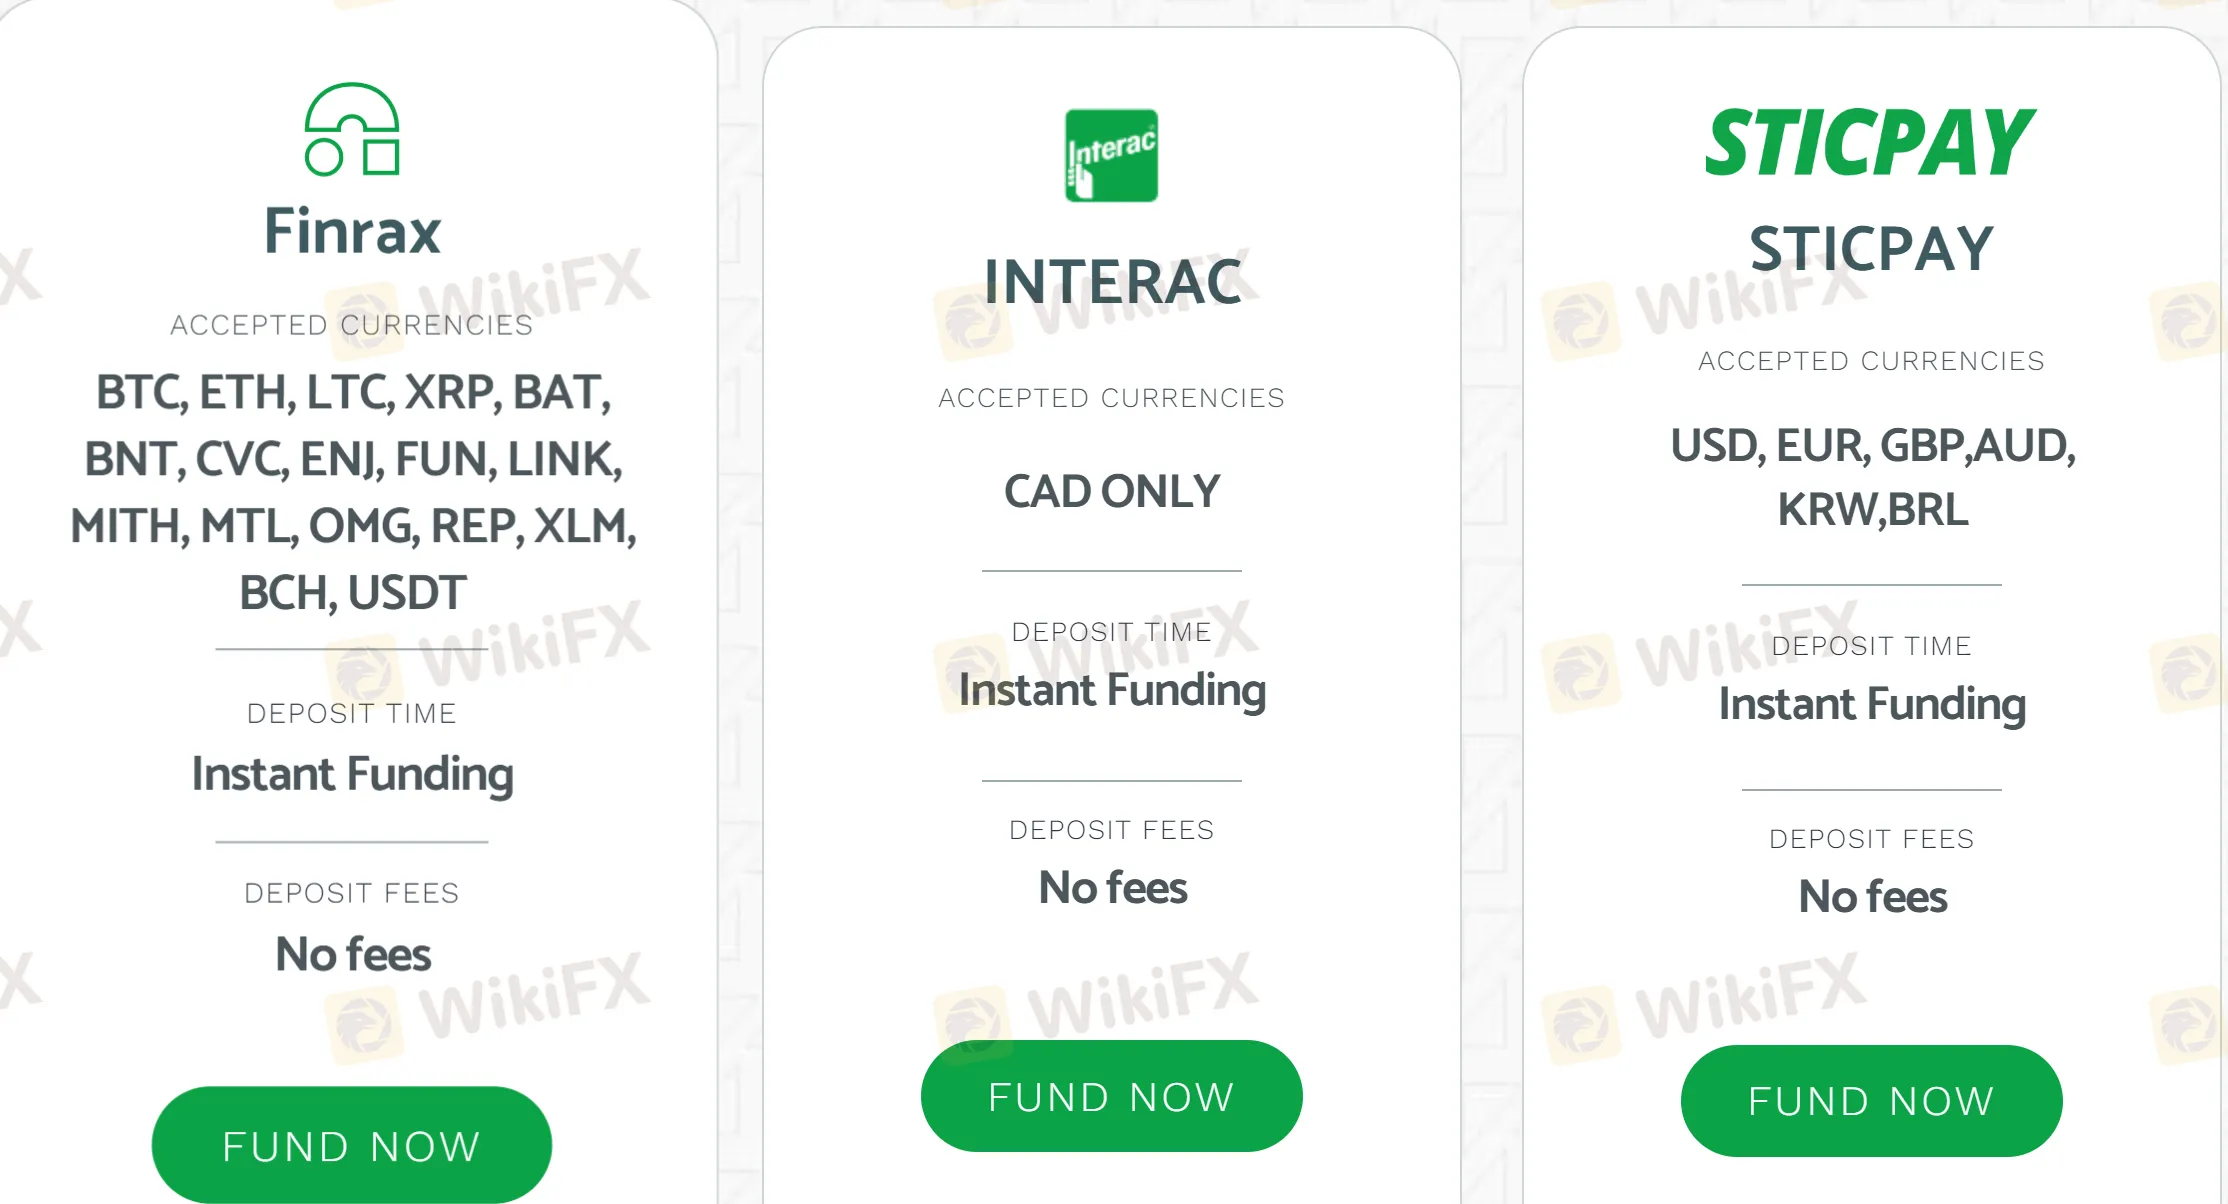
Task: Click the Finrax heading text
Action: (352, 231)
